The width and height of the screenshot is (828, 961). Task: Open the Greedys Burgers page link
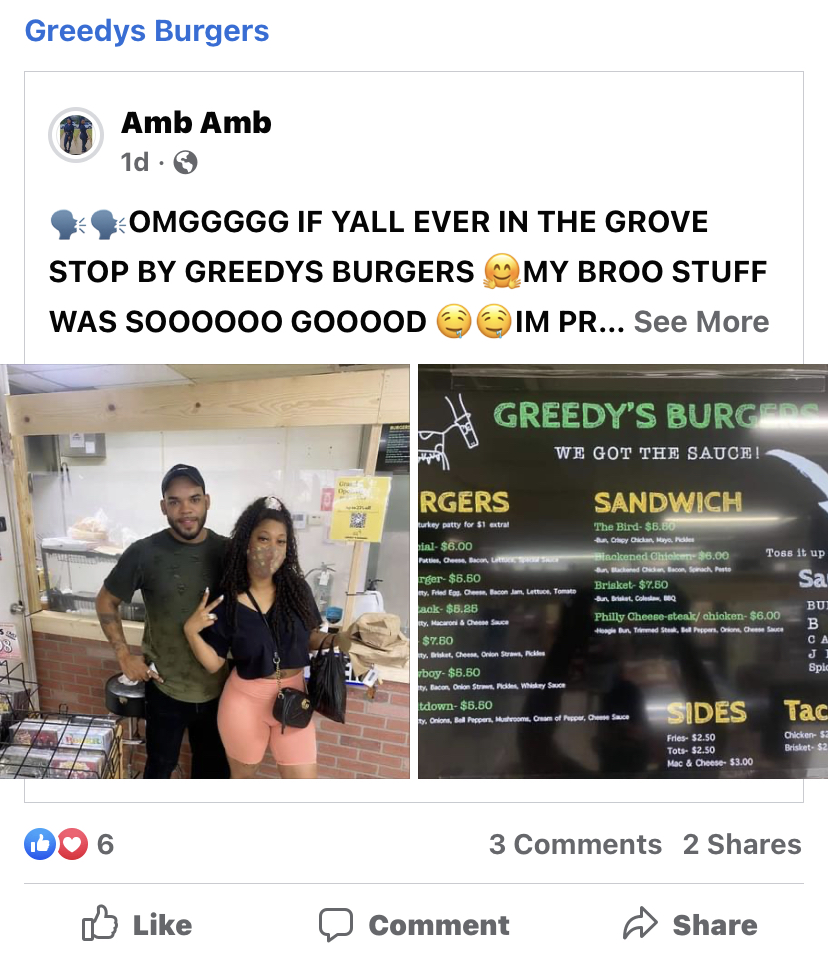coord(147,31)
